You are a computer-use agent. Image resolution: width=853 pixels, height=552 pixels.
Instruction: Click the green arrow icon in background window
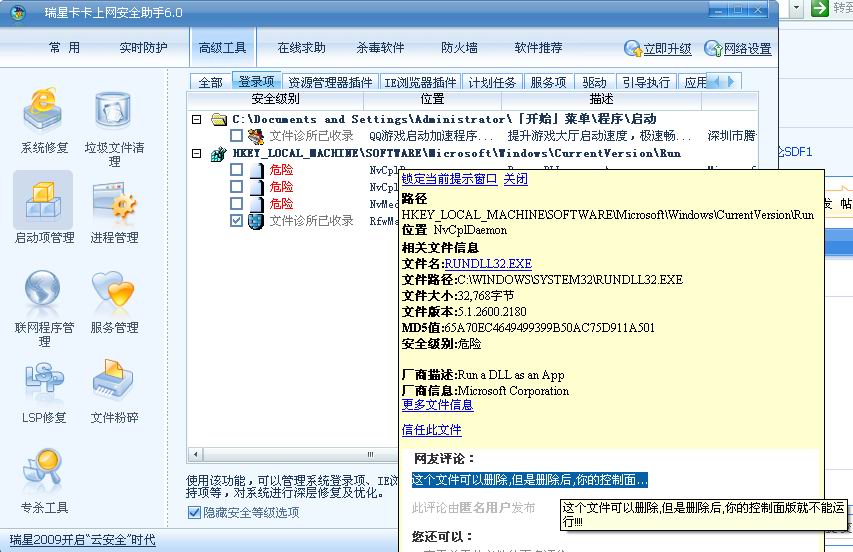(819, 8)
